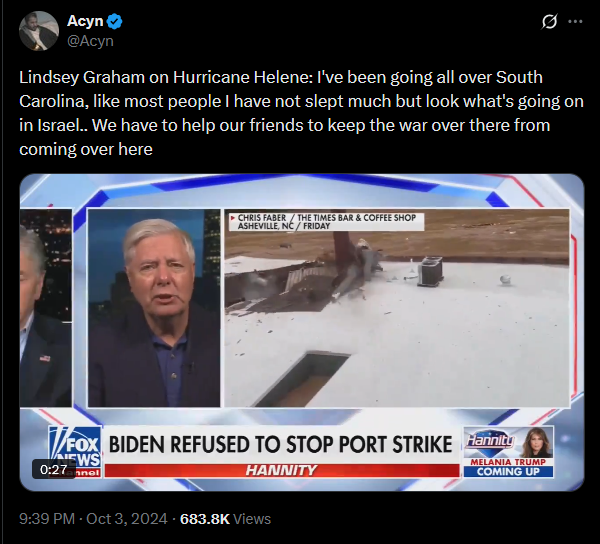
Task: Click the Chris Faber location caption
Action: tap(326, 222)
